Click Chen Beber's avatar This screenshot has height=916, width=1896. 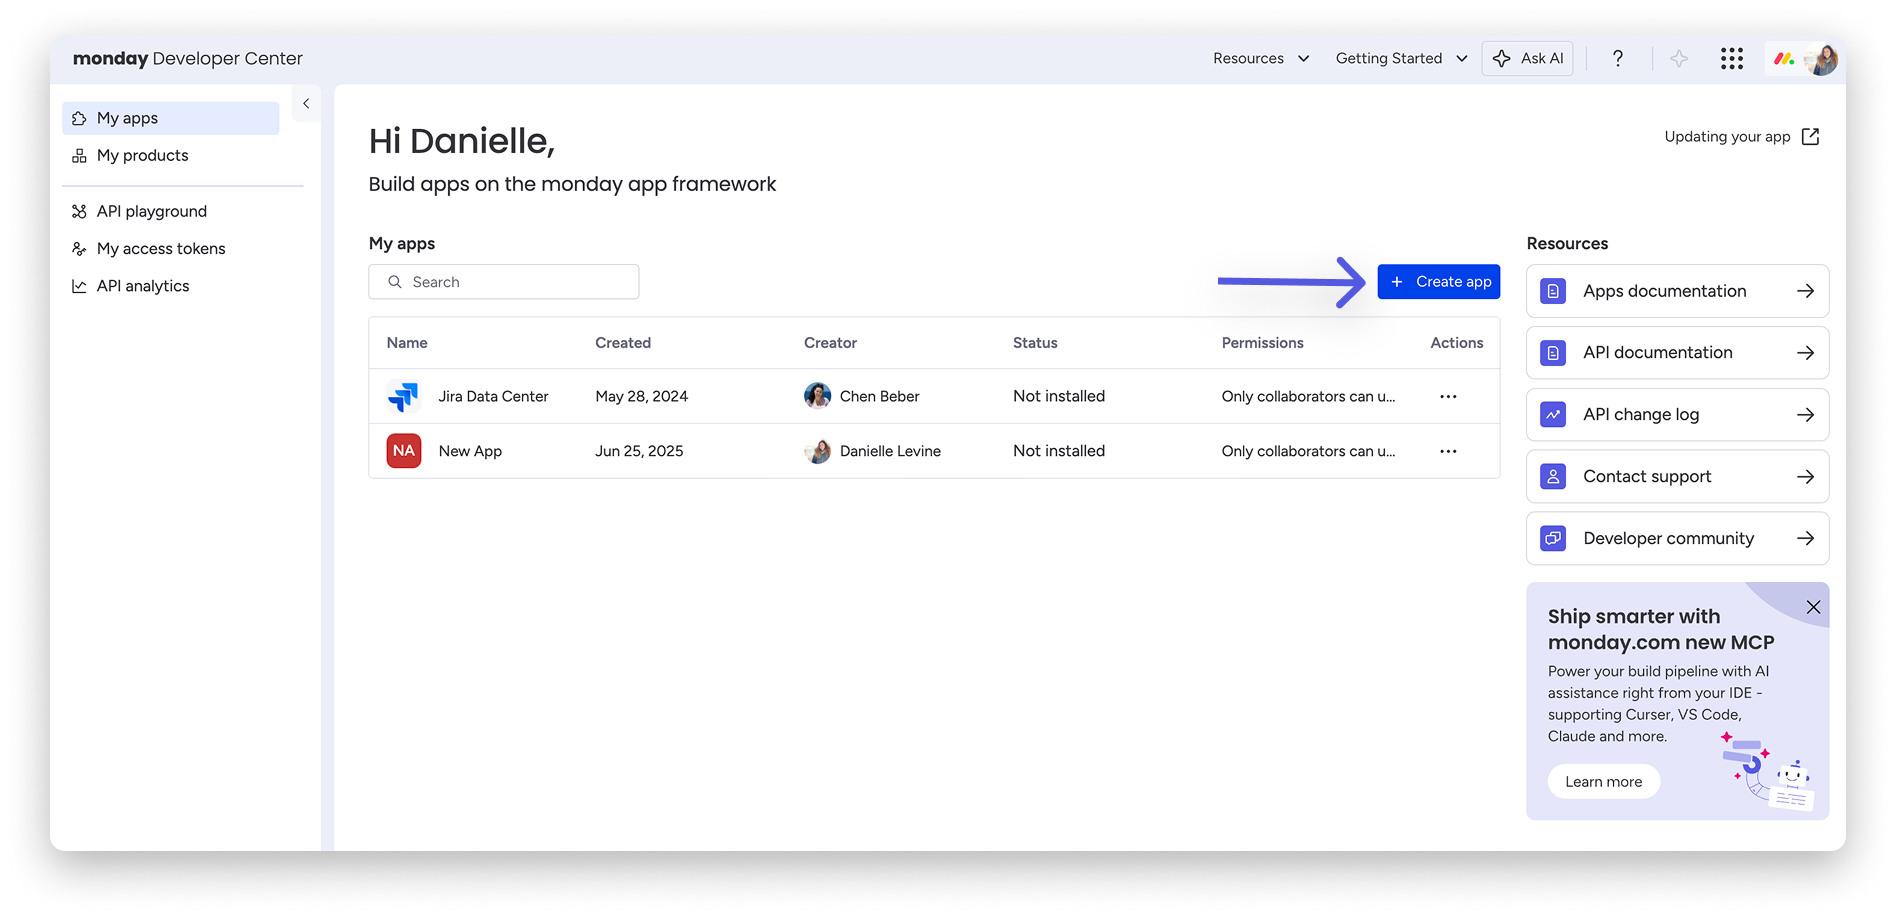(x=818, y=396)
